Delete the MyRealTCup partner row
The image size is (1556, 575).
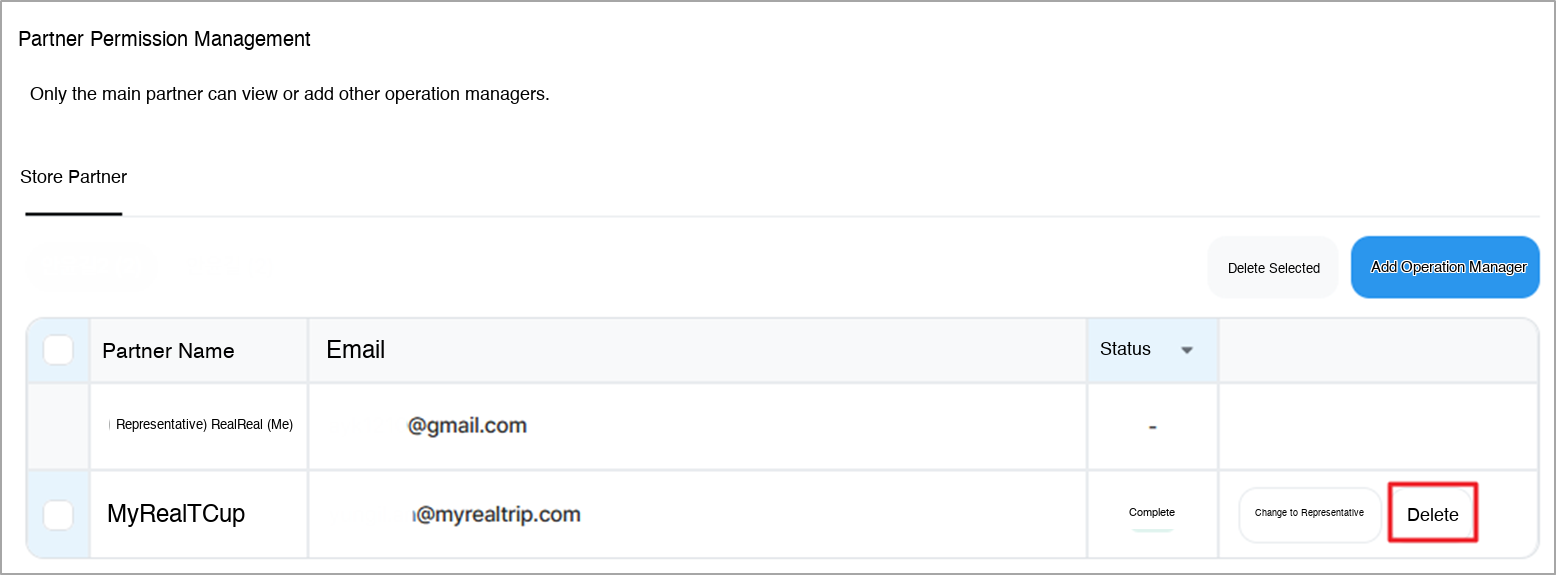tap(1432, 515)
